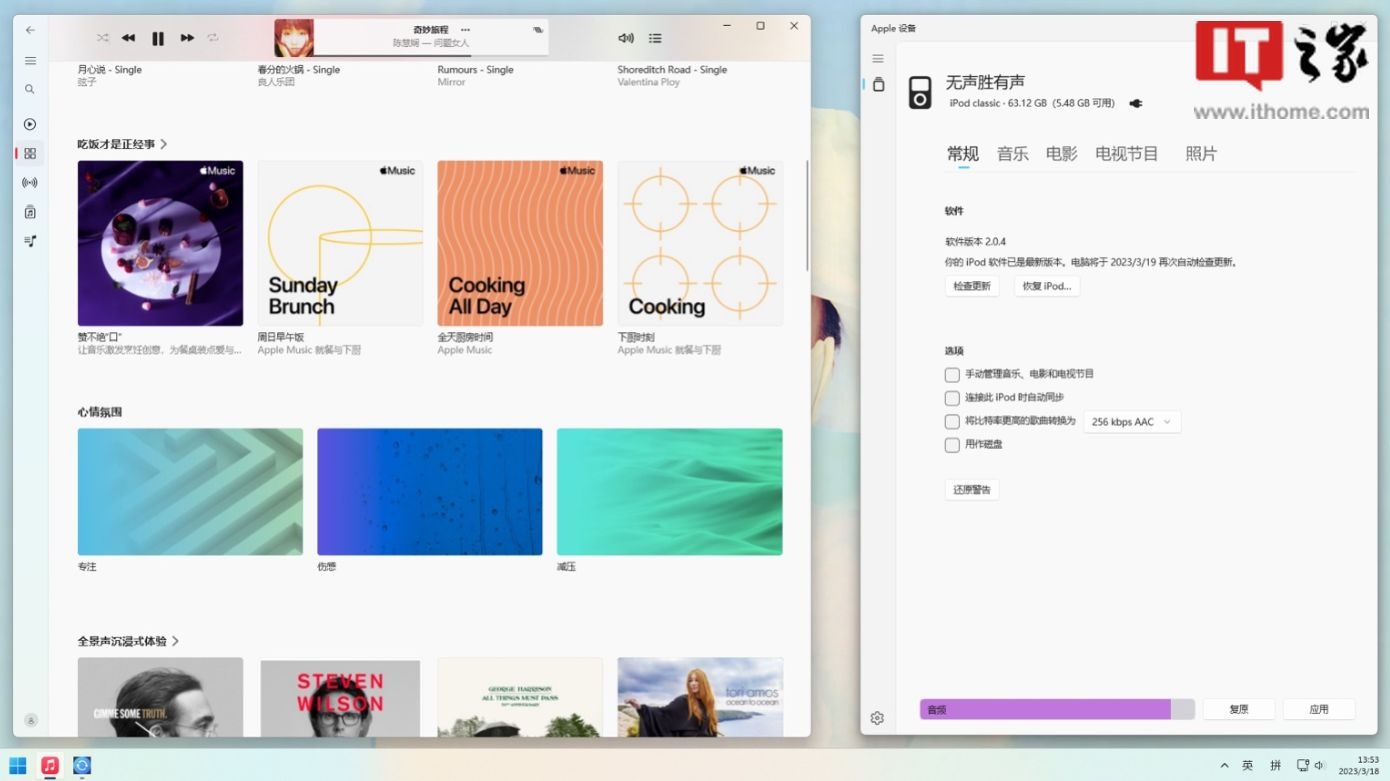Open Windows Start menu

tap(18, 765)
